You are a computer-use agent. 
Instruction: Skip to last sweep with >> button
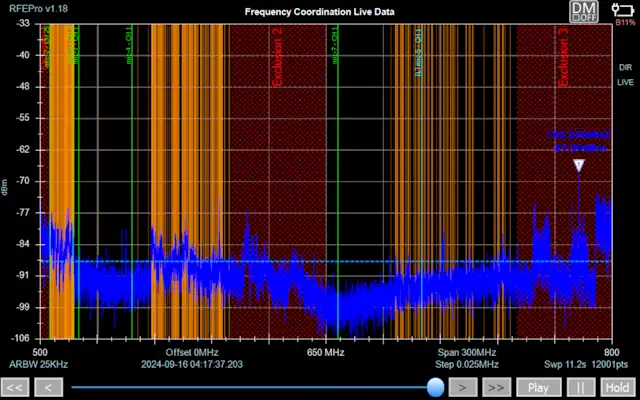tap(496, 387)
